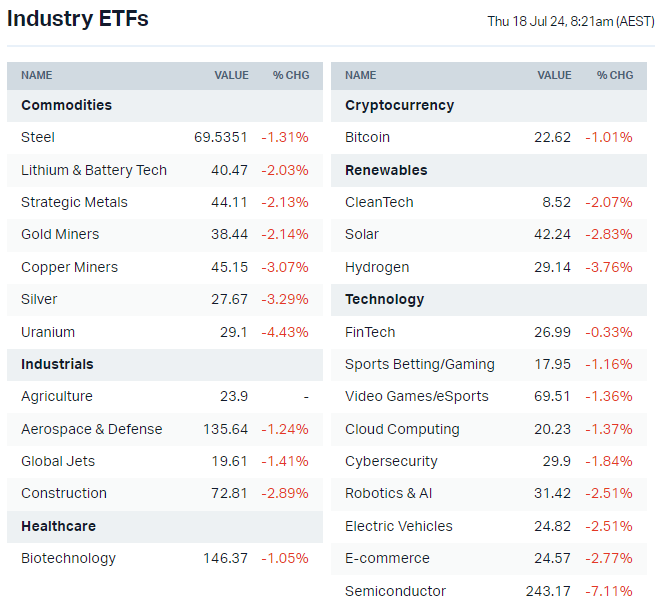Select the Robotics & AI ETF
Image resolution: width=664 pixels, height=610 pixels.
pos(388,493)
